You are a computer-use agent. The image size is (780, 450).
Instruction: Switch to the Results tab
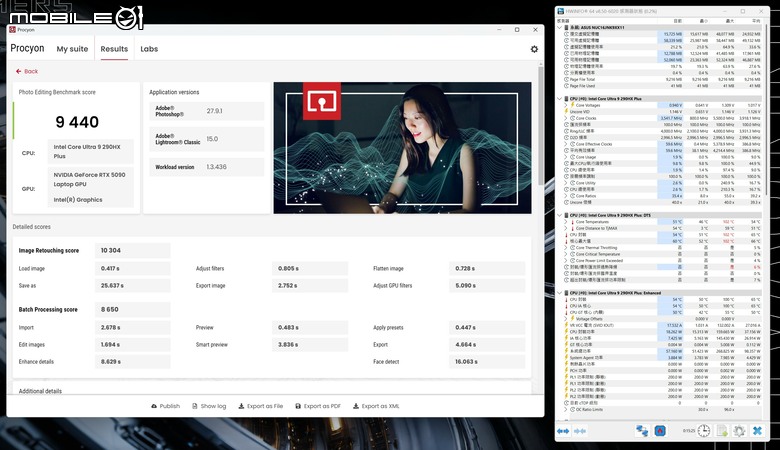click(114, 49)
